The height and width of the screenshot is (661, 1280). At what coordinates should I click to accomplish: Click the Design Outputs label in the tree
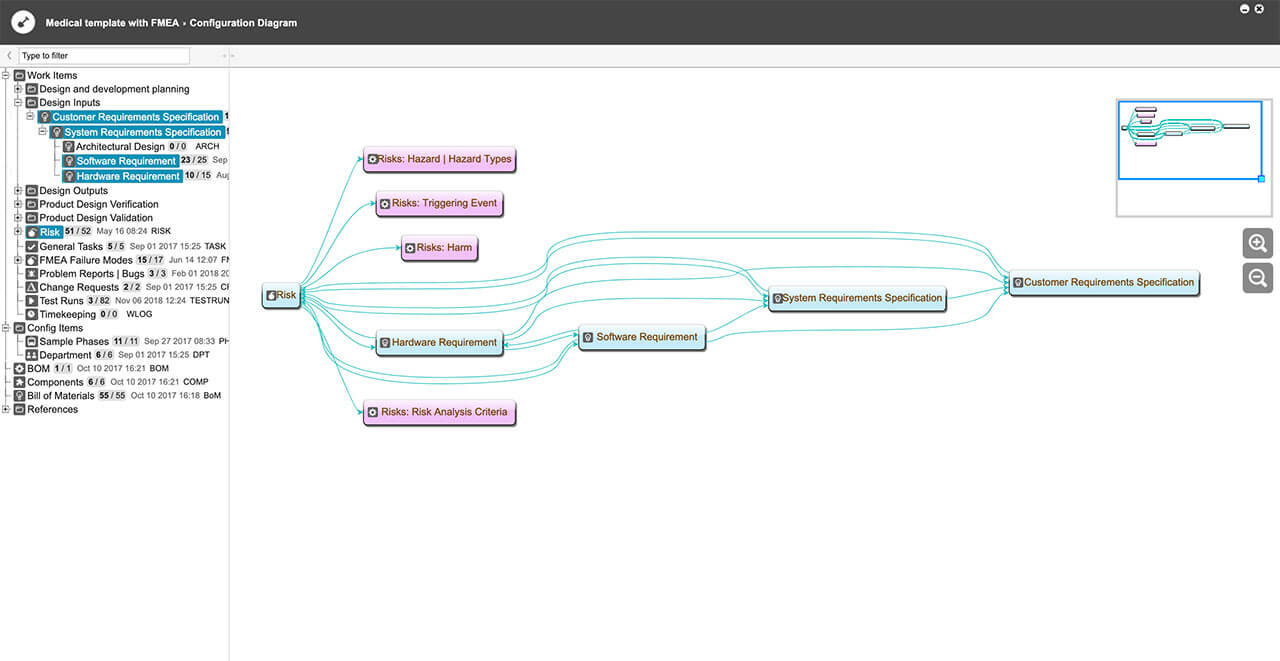coord(74,190)
